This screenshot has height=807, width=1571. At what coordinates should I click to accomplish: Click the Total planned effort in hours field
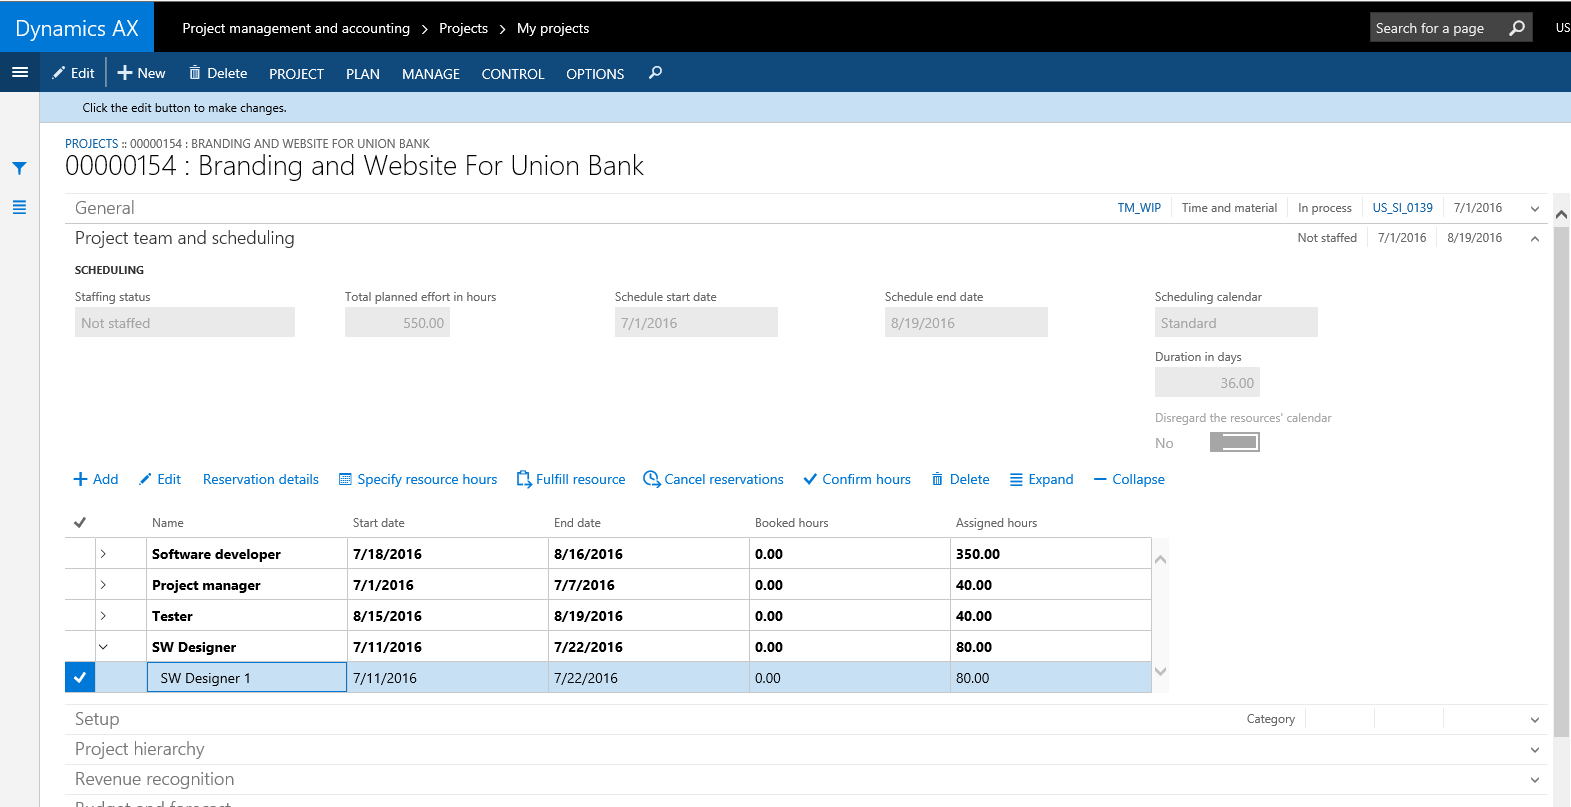pos(397,322)
